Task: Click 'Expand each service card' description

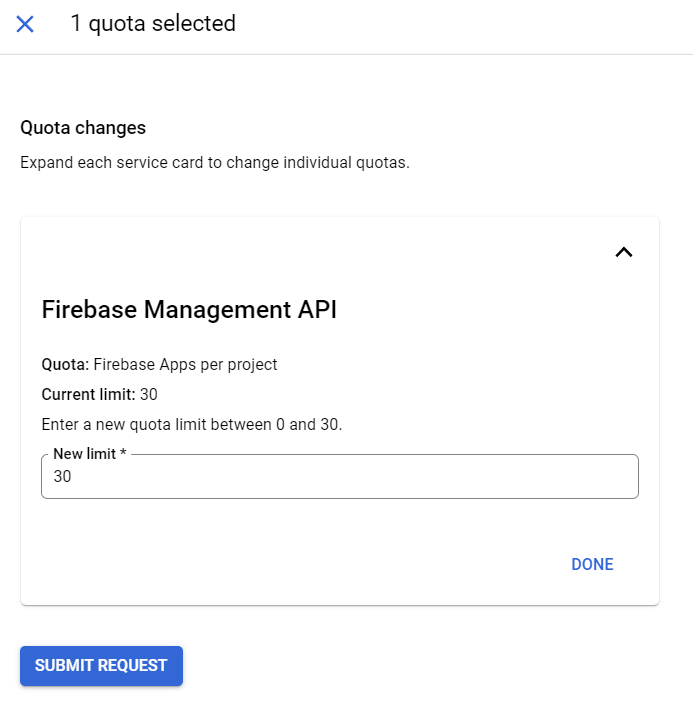Action: coord(215,163)
